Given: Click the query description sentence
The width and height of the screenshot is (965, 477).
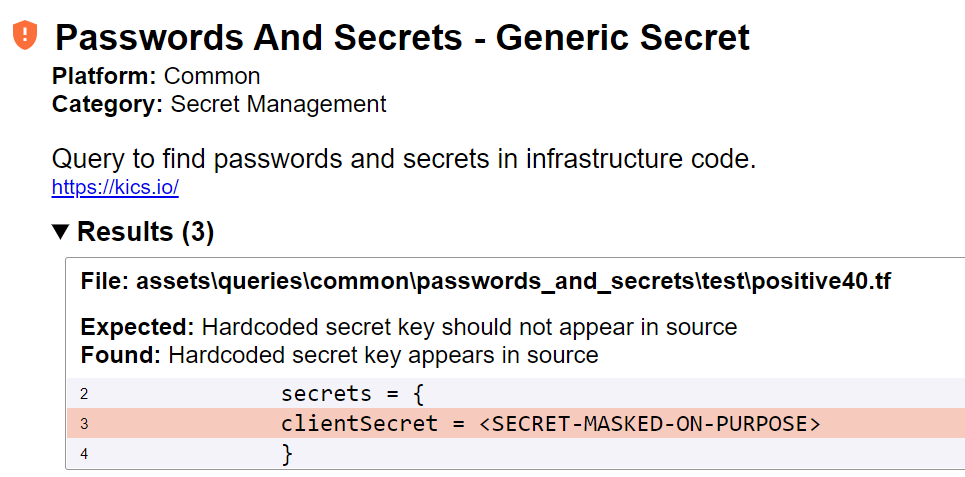Looking at the screenshot, I should (404, 159).
